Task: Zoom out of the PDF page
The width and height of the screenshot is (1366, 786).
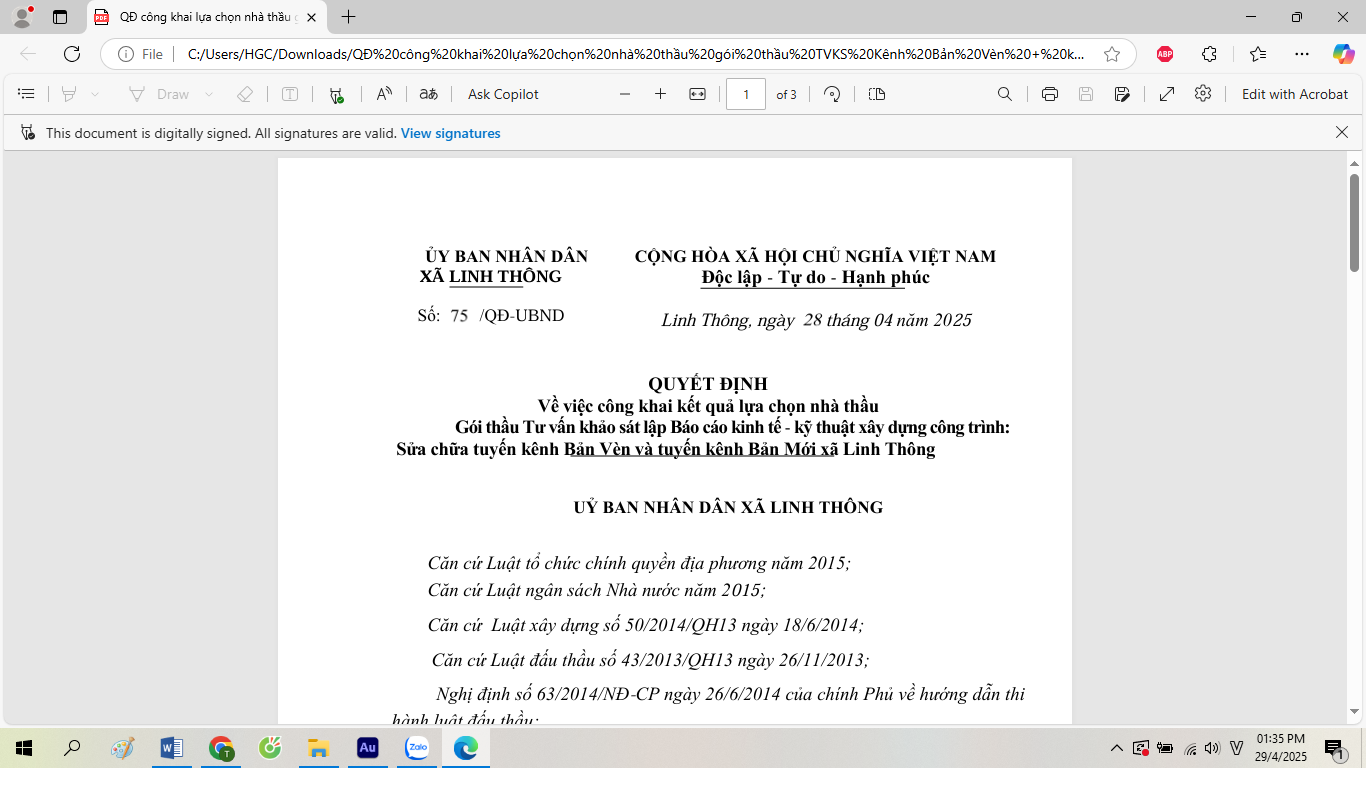Action: tap(625, 94)
